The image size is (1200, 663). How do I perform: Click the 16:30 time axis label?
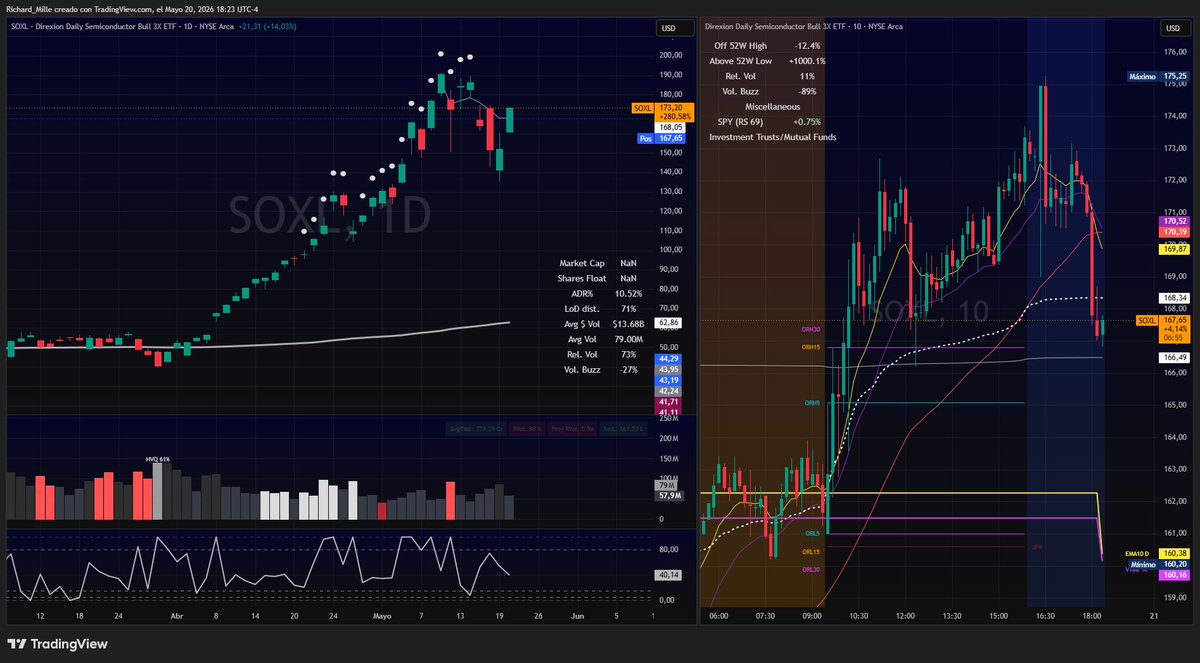[x=1045, y=618]
